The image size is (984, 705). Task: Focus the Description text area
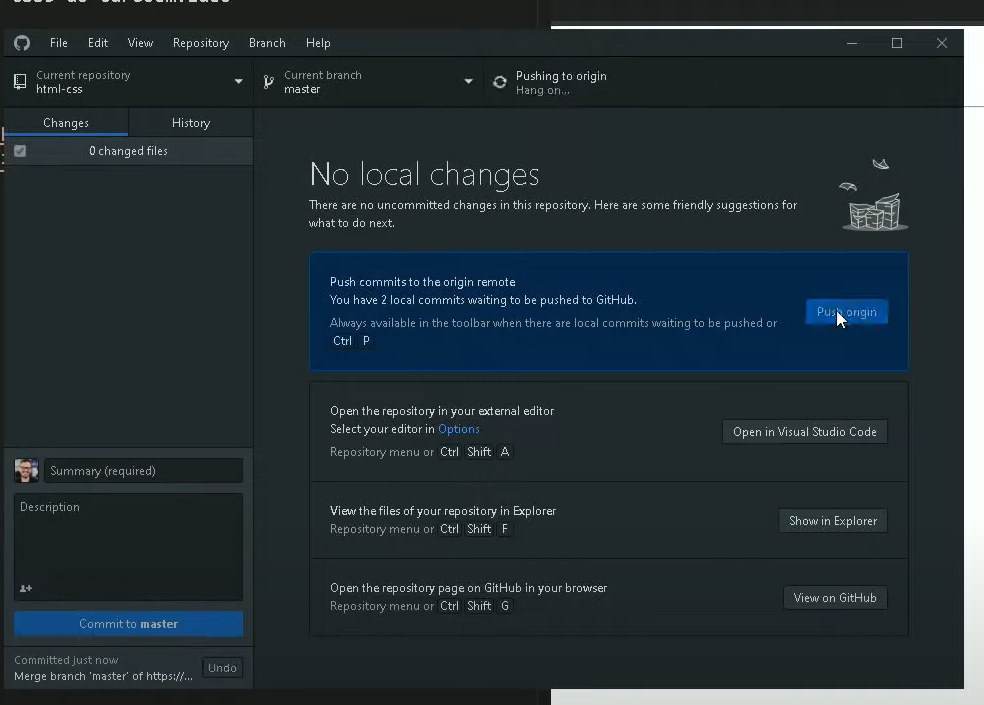(129, 547)
